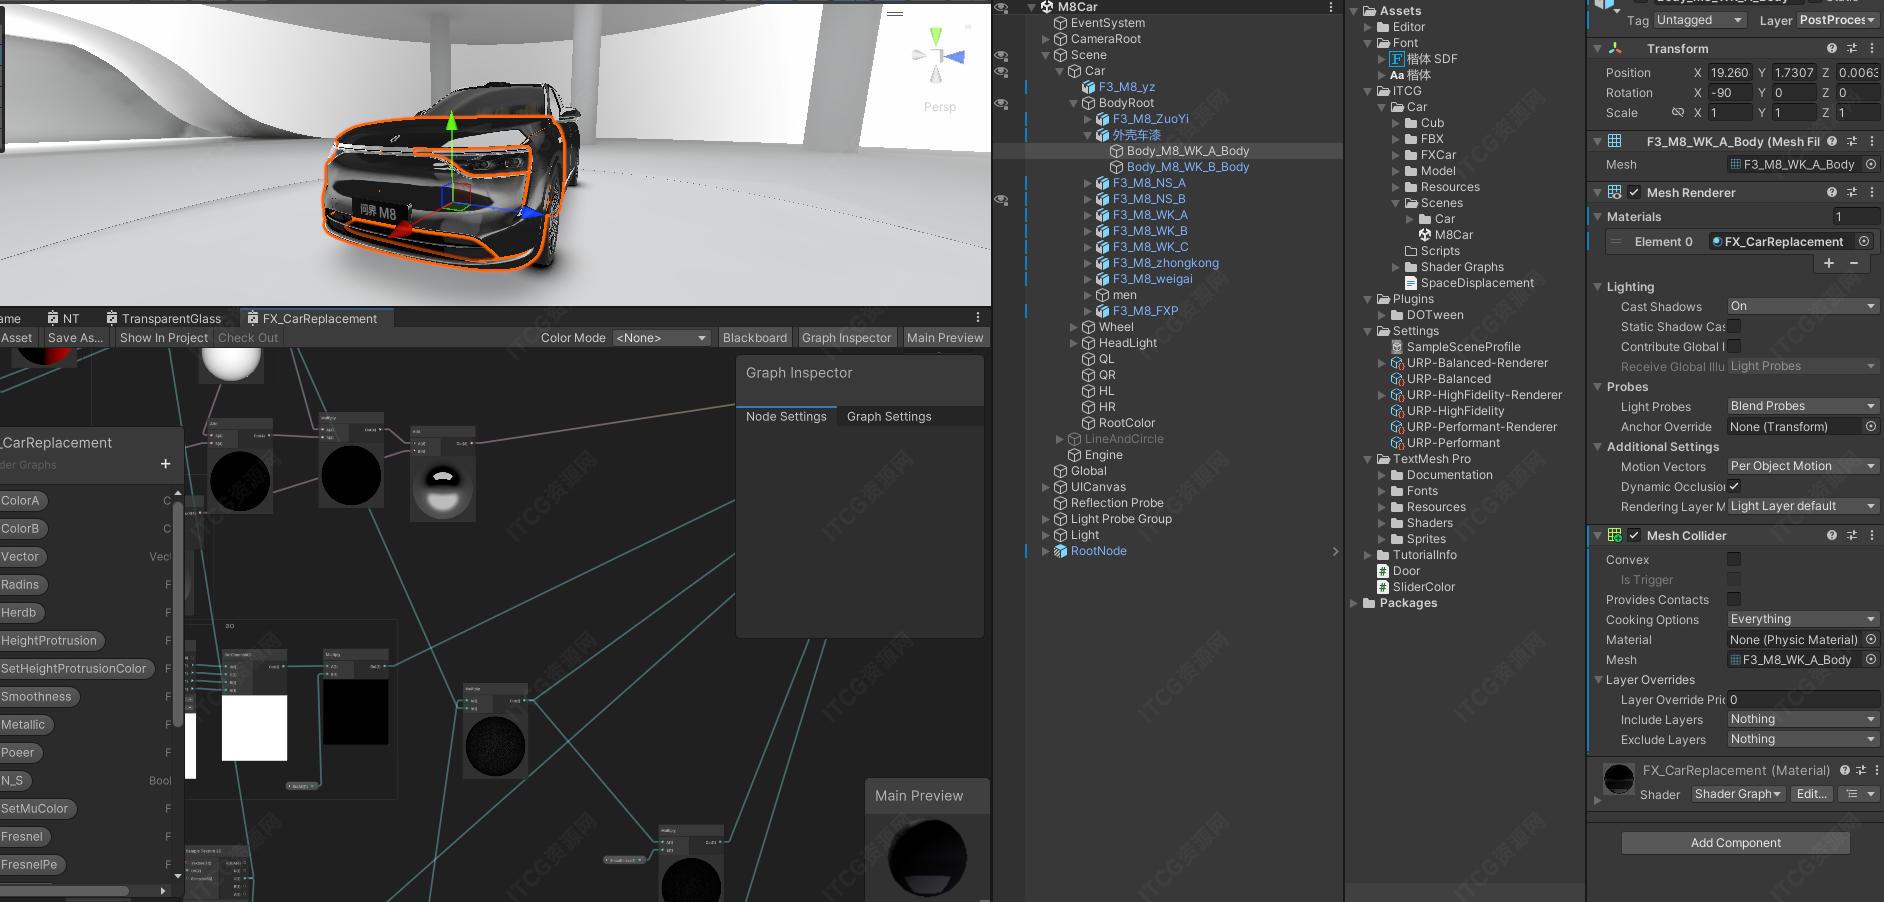Click the Blackboard vertical scrollbar
Image resolution: width=1884 pixels, height=902 pixels.
coord(178,615)
